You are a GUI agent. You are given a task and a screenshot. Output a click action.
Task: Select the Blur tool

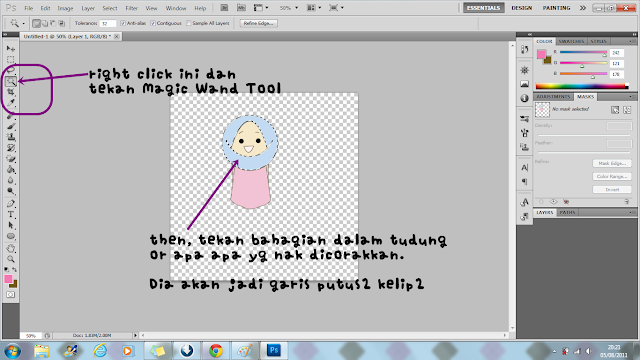tap(11, 180)
